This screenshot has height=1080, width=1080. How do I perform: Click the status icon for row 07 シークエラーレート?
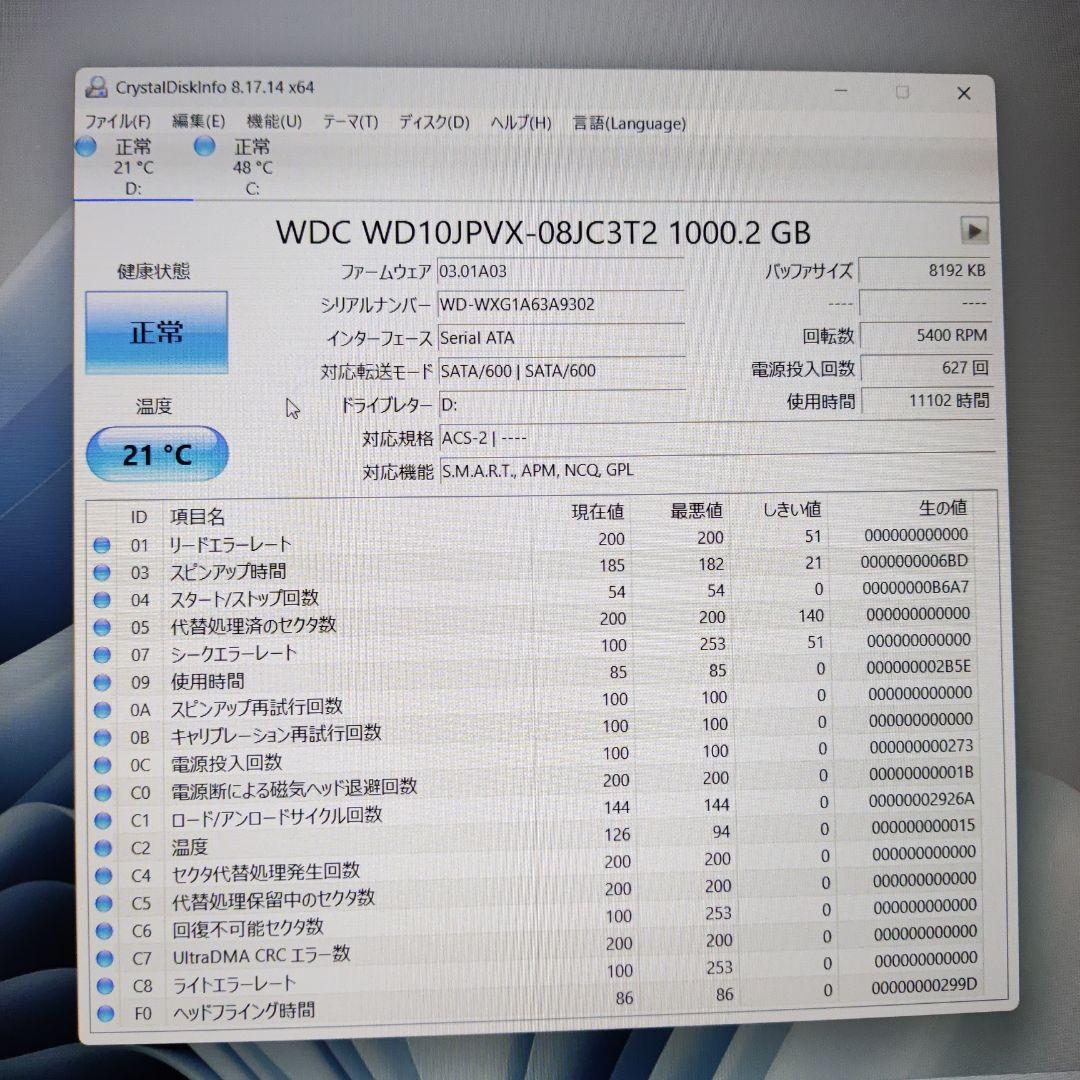point(102,655)
